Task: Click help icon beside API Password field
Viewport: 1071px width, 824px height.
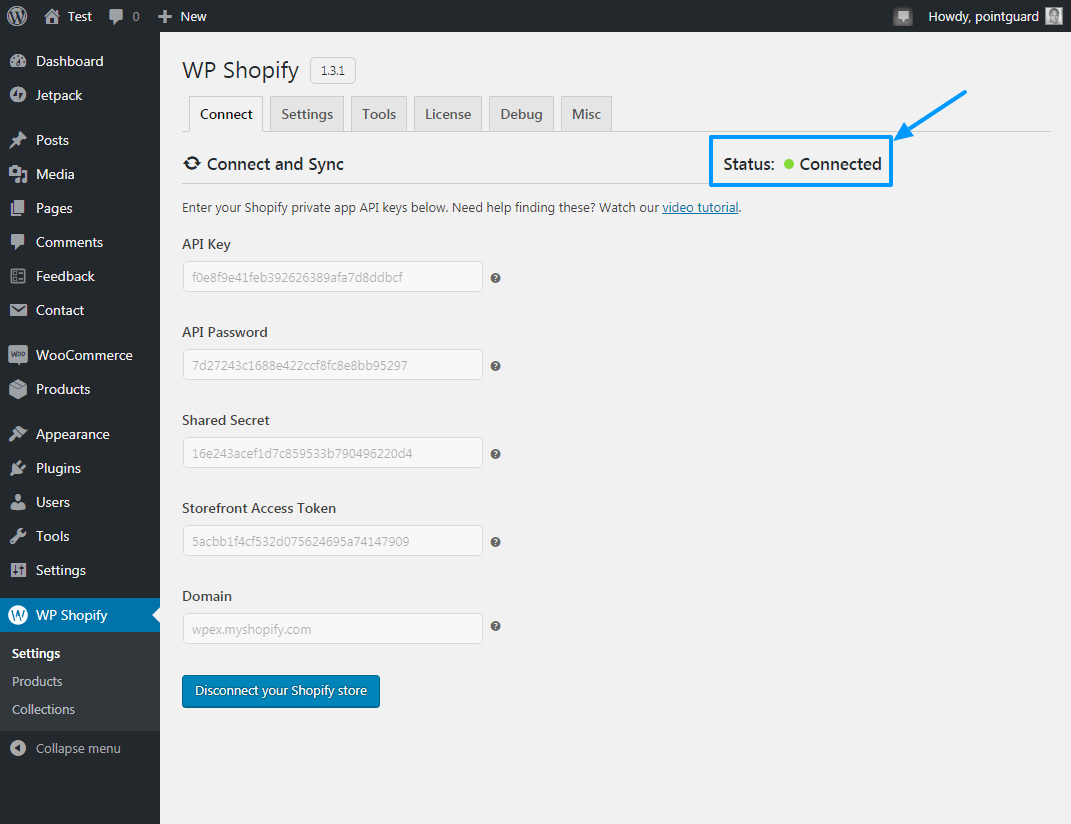Action: [495, 366]
